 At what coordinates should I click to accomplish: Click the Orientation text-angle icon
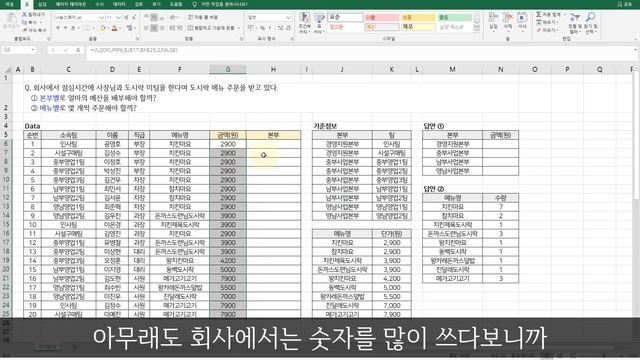(173, 18)
